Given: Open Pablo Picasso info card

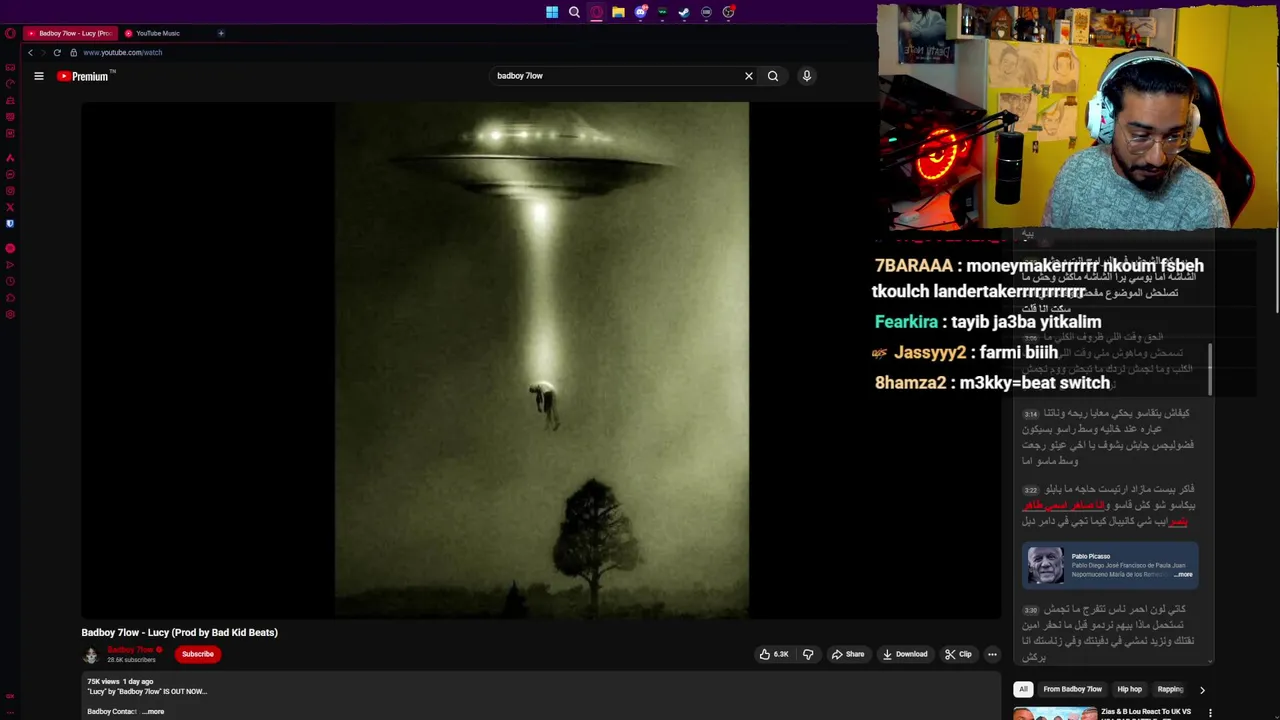Looking at the screenshot, I should (x=1109, y=565).
